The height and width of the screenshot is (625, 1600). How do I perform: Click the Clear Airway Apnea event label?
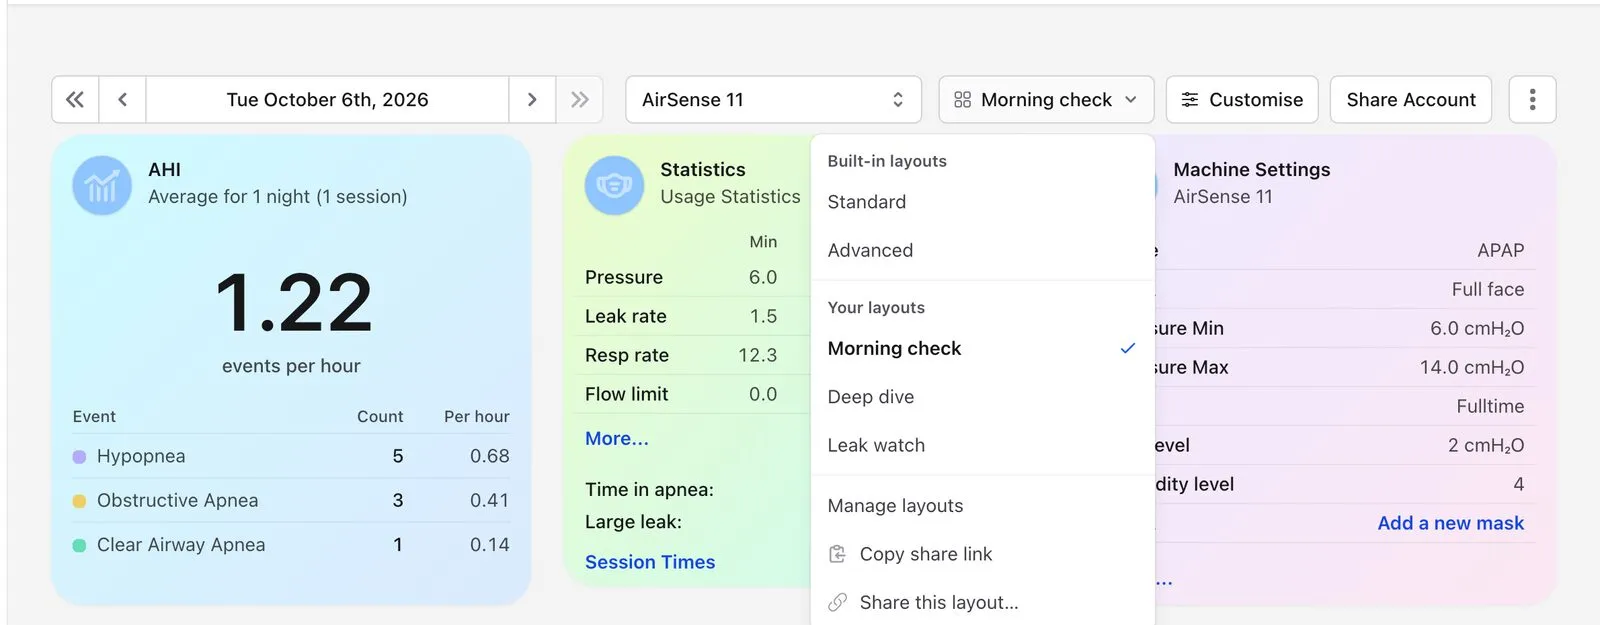click(181, 545)
